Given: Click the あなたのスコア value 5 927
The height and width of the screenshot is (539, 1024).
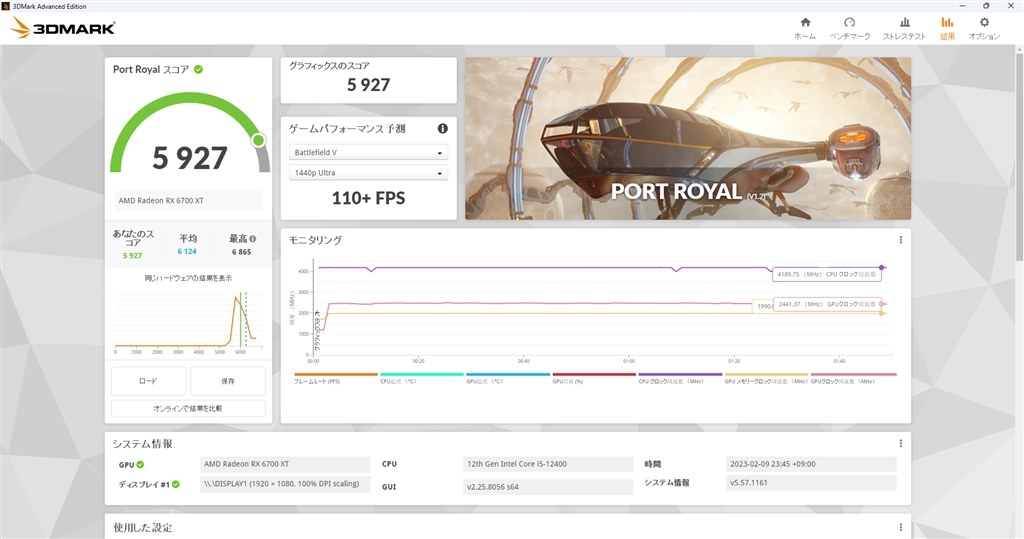Looking at the screenshot, I should click(133, 255).
